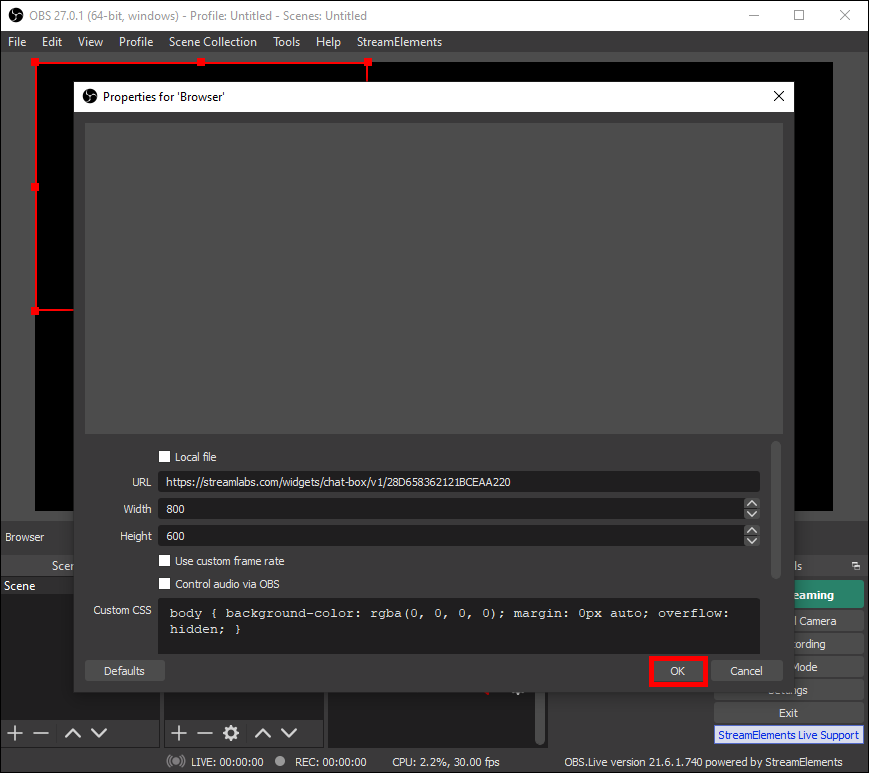Screen dimensions: 869x773
Task: Reset settings with the Defaults button
Action: tap(124, 671)
